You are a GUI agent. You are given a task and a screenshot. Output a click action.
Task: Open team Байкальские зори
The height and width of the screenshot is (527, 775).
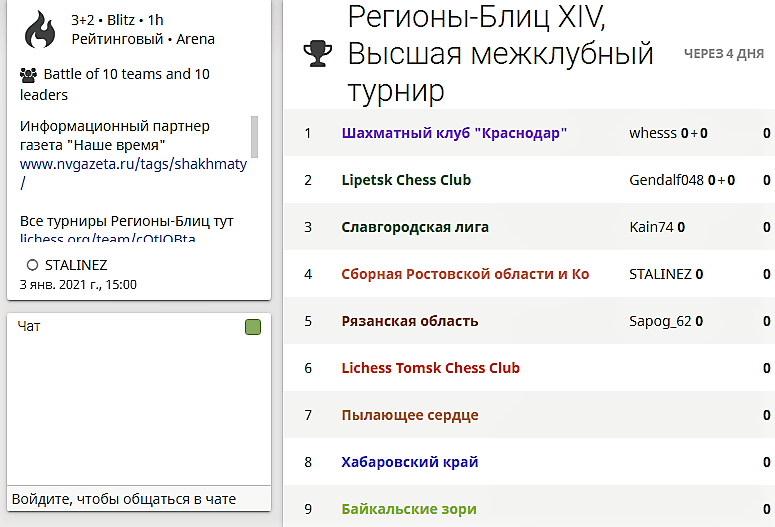pyautogui.click(x=409, y=509)
